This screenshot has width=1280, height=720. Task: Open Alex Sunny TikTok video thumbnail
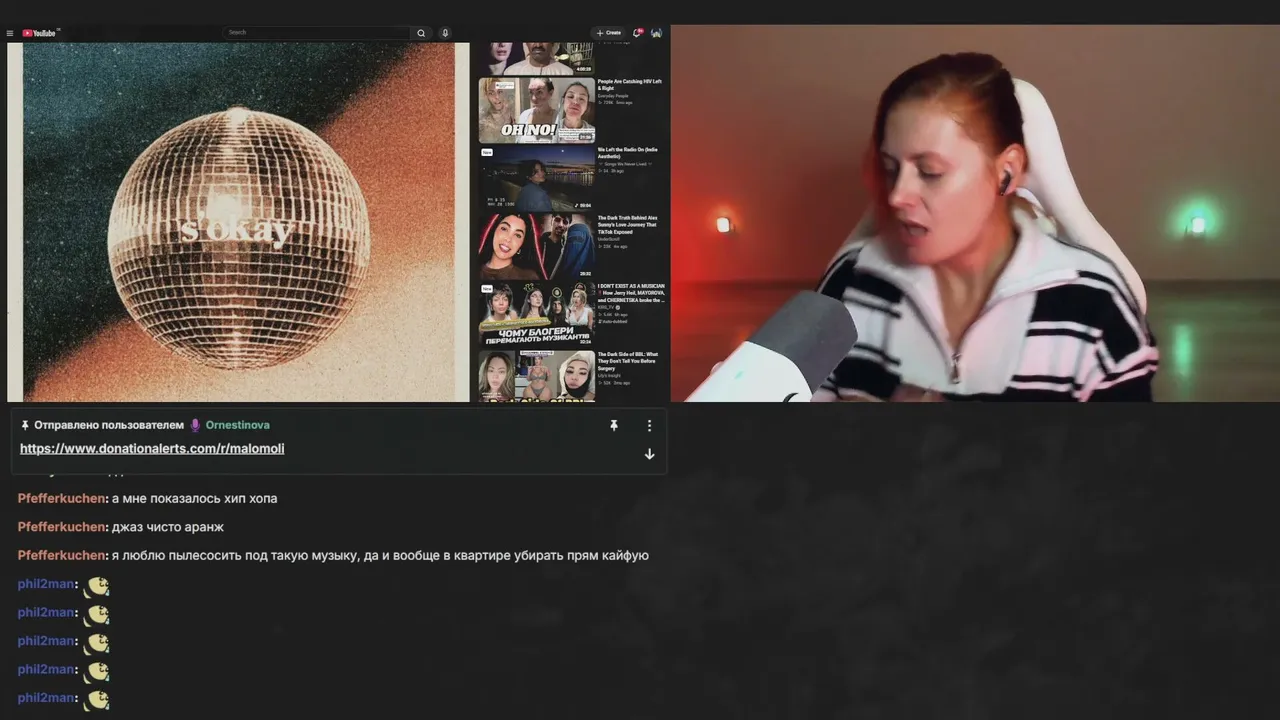(x=536, y=246)
